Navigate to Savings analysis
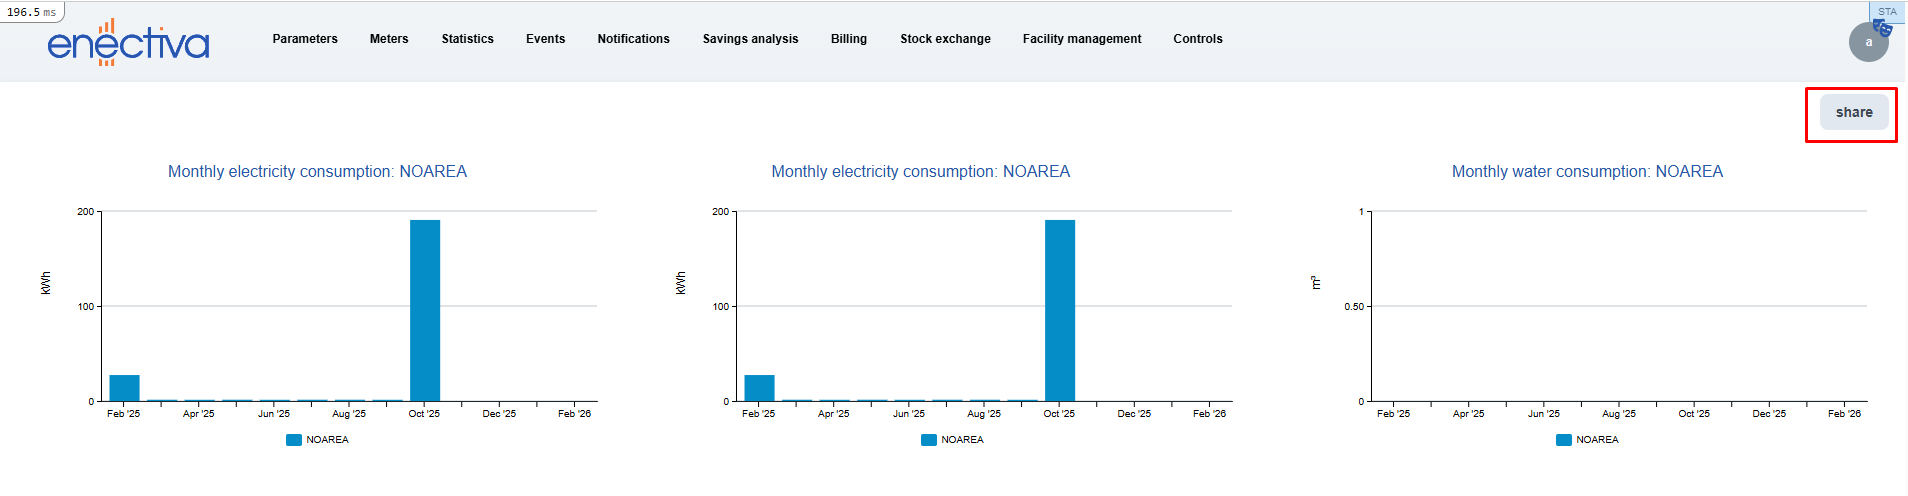Image resolution: width=1908 pixels, height=496 pixels. pyautogui.click(x=750, y=39)
